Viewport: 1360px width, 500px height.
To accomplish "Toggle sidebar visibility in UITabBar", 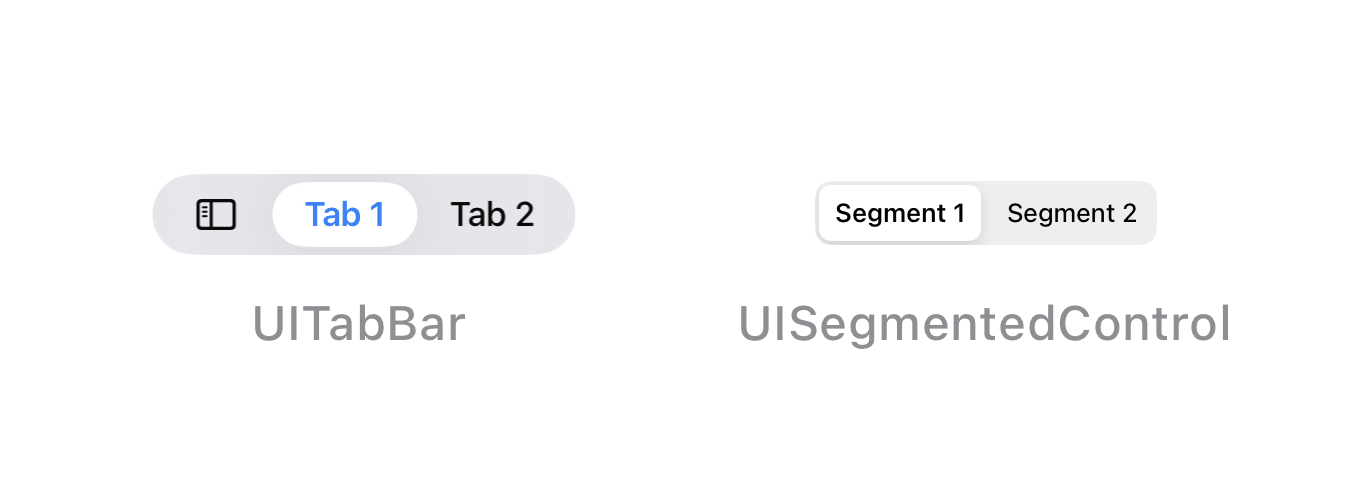I will (216, 214).
